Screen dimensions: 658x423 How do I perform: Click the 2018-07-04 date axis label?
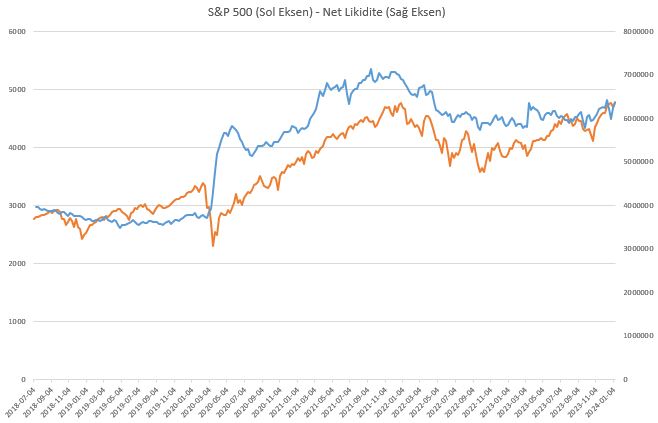tap(20, 401)
